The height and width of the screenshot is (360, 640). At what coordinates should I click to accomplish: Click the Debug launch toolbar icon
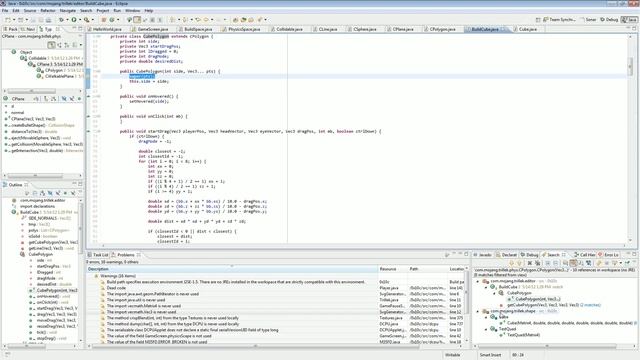pyautogui.click(x=61, y=20)
